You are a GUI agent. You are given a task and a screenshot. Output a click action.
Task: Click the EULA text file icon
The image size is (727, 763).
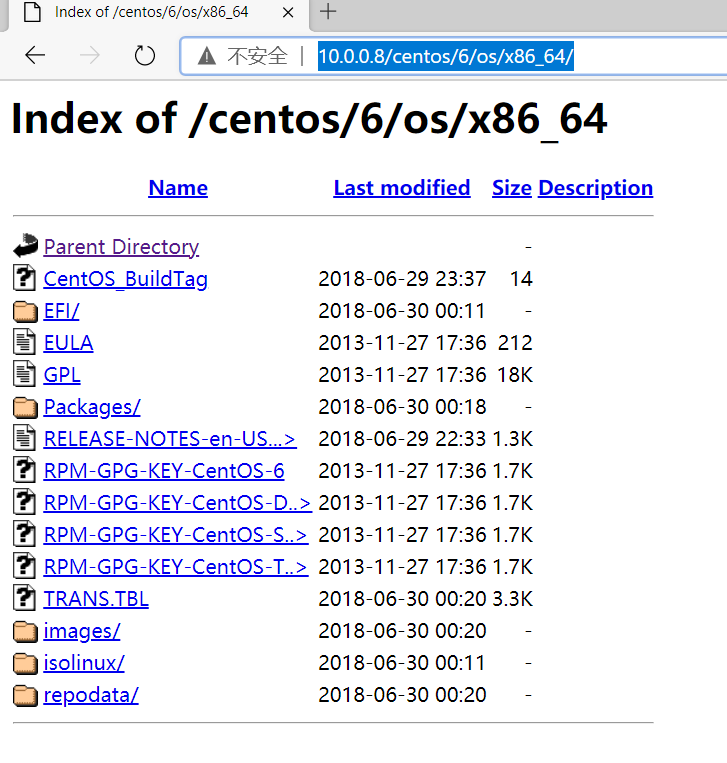coord(25,342)
